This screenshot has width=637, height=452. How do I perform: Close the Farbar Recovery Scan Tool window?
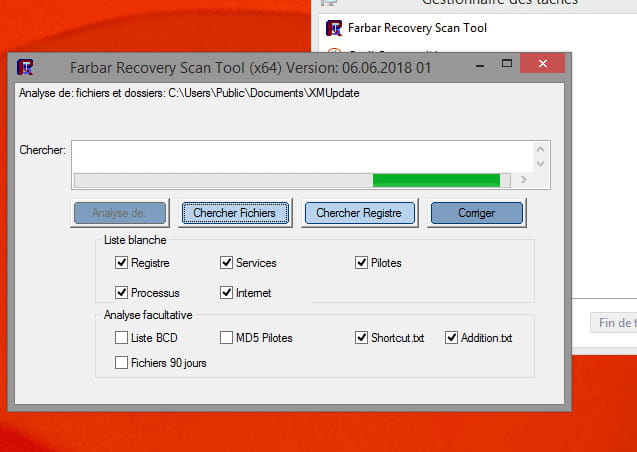tap(543, 63)
